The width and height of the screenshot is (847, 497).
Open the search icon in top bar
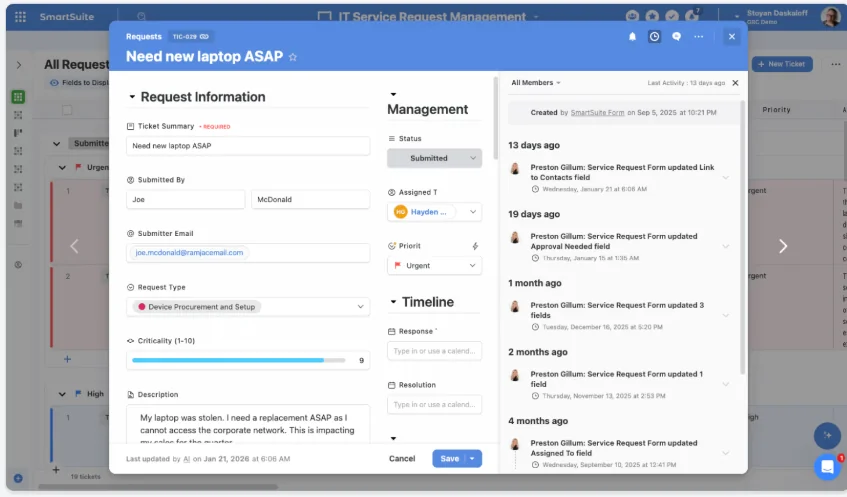pyautogui.click(x=142, y=17)
